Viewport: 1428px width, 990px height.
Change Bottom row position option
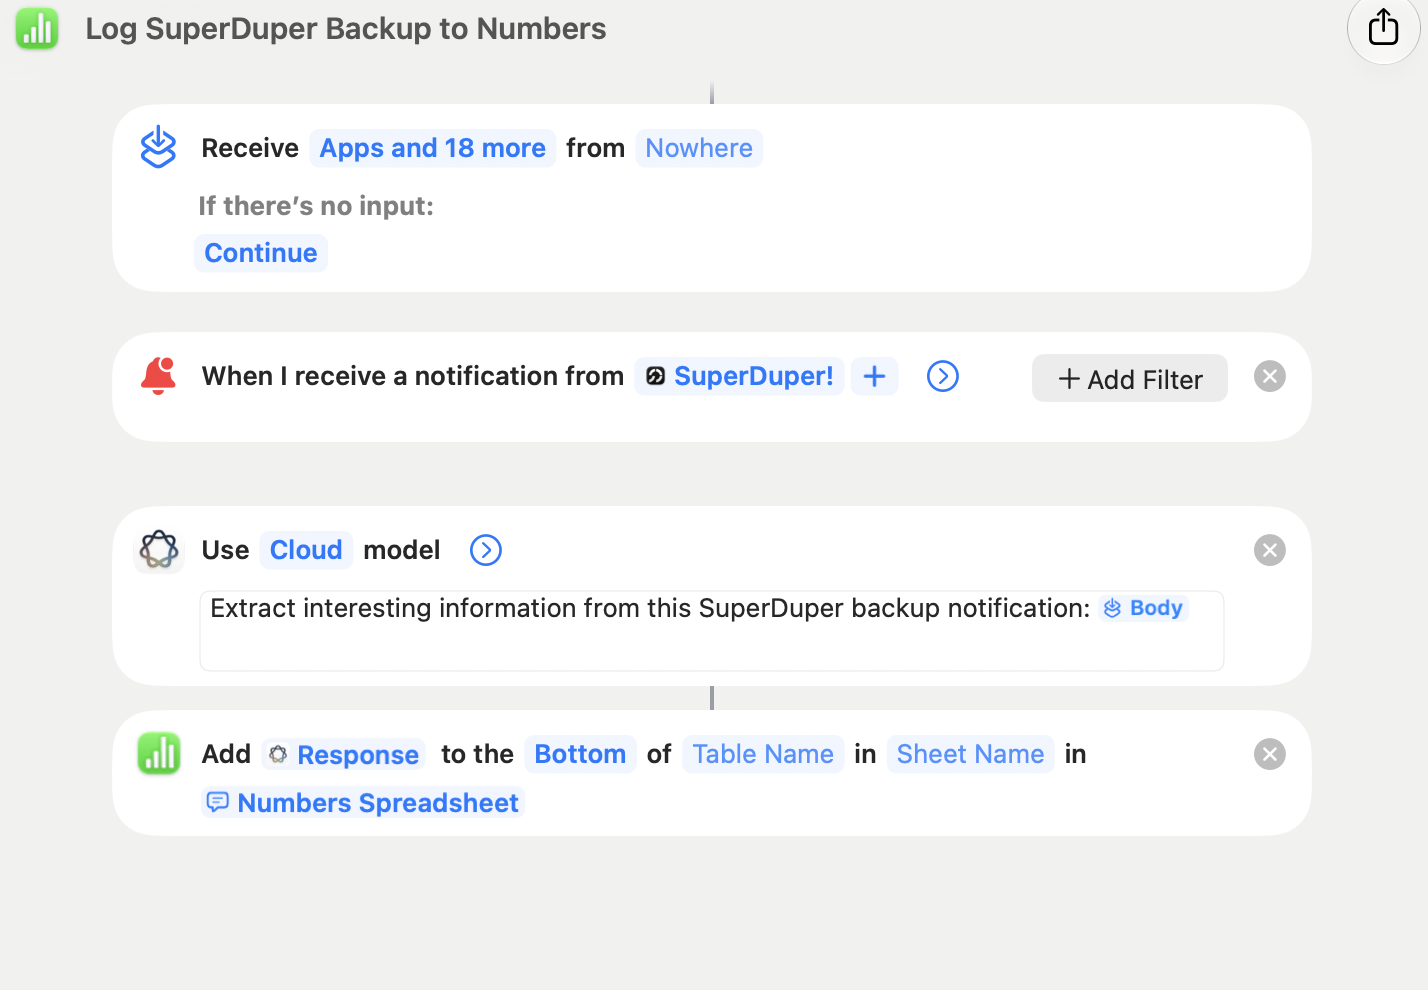click(580, 754)
